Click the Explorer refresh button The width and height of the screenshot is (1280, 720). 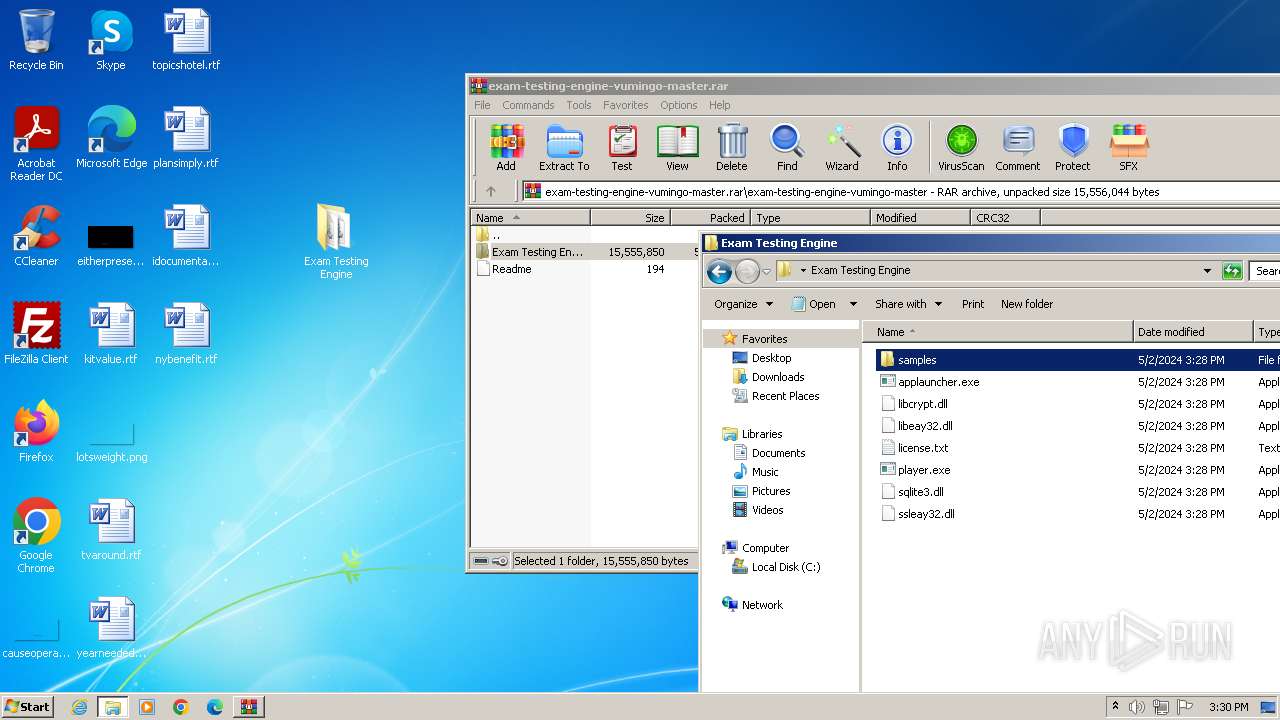(1232, 271)
